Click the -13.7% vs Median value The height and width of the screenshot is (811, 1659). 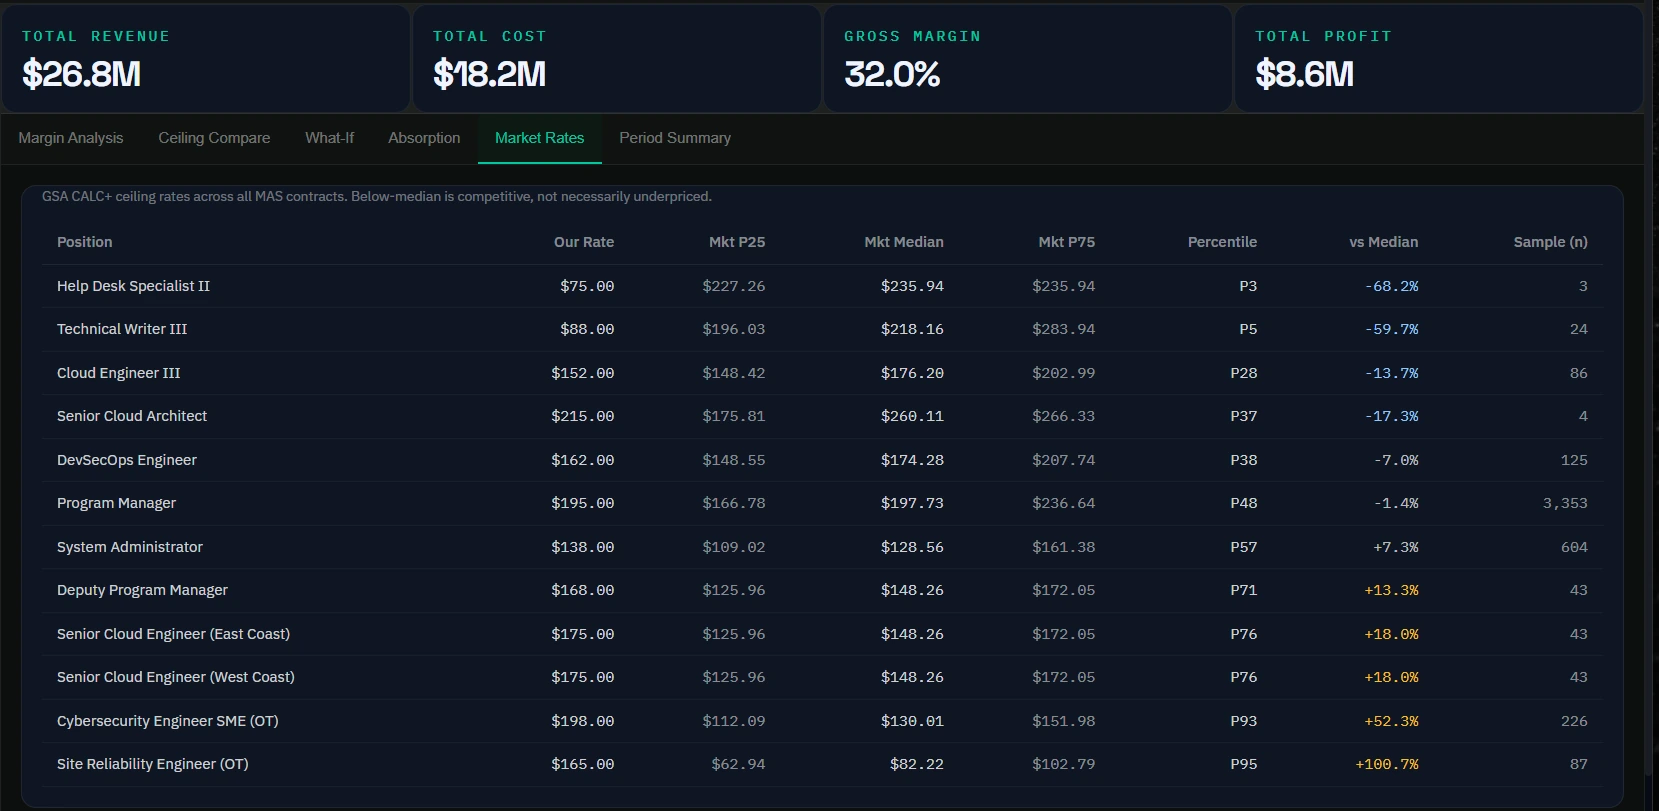pos(1391,373)
